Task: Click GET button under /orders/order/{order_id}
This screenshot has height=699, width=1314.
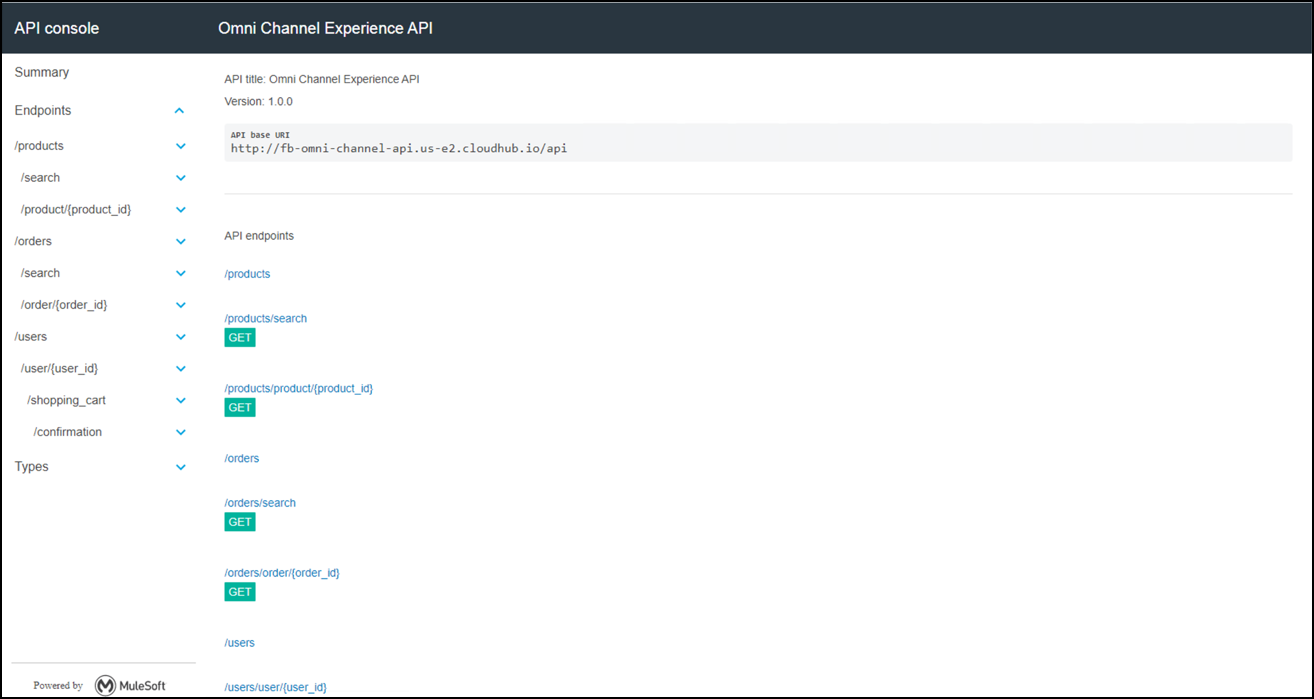Action: 240,592
